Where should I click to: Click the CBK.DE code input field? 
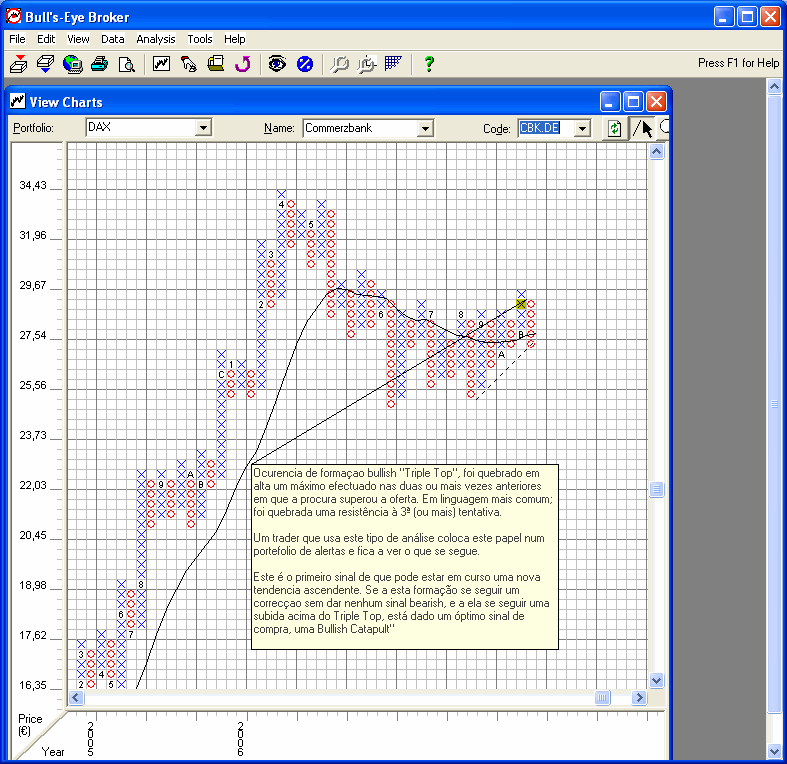pyautogui.click(x=546, y=128)
